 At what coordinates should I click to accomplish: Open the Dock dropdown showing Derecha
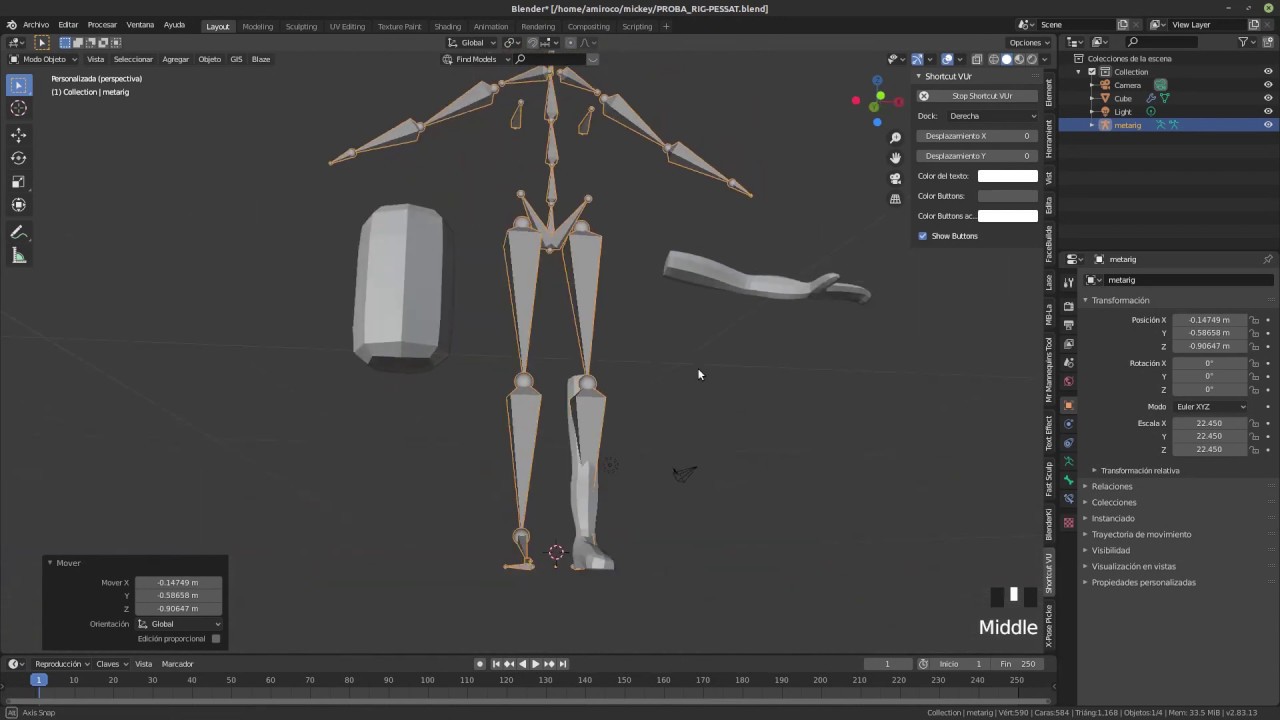pyautogui.click(x=992, y=116)
